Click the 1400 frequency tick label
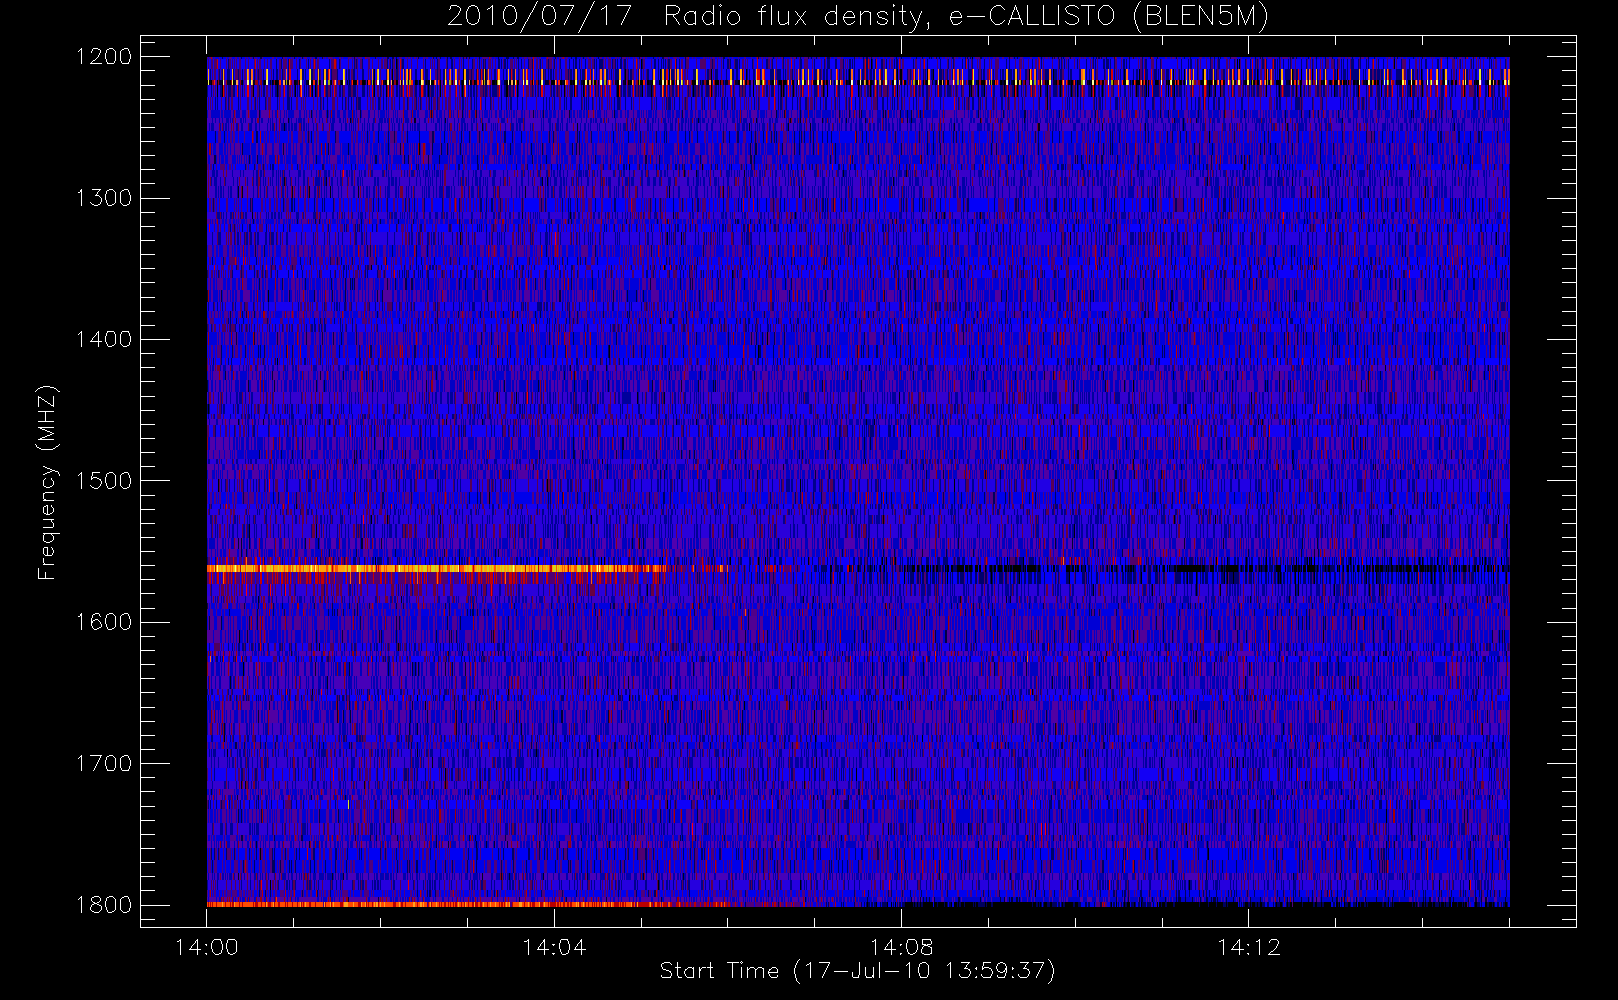The width and height of the screenshot is (1618, 1000). coord(104,340)
